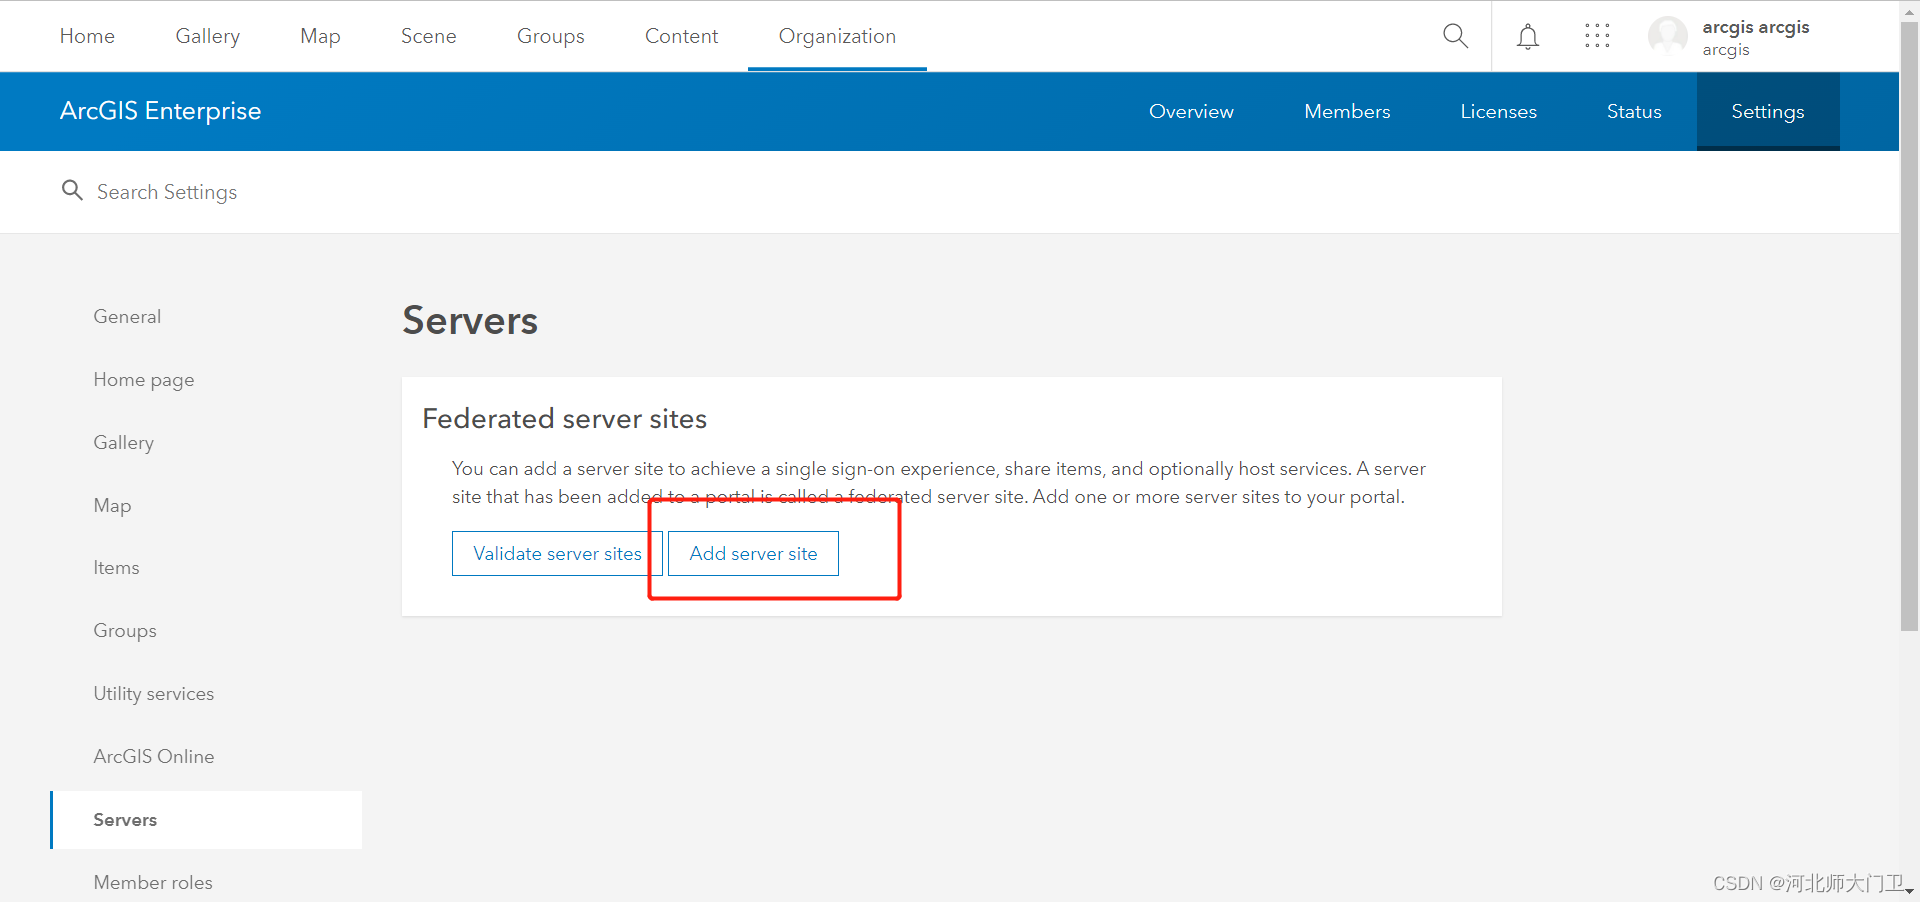Open Groups settings in the sidebar

pyautogui.click(x=125, y=630)
